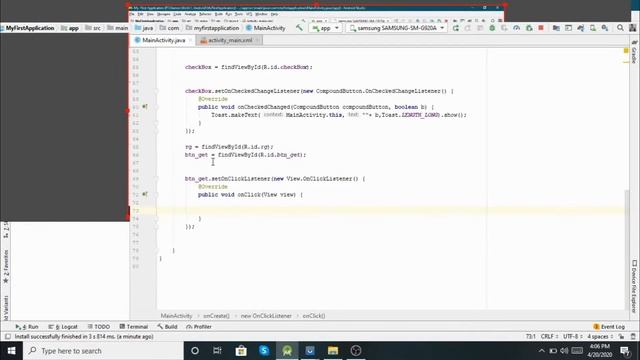Screen dimensions: 640x360
Task: Click the Search Everywhere magnifier icon
Action: pos(620,28)
